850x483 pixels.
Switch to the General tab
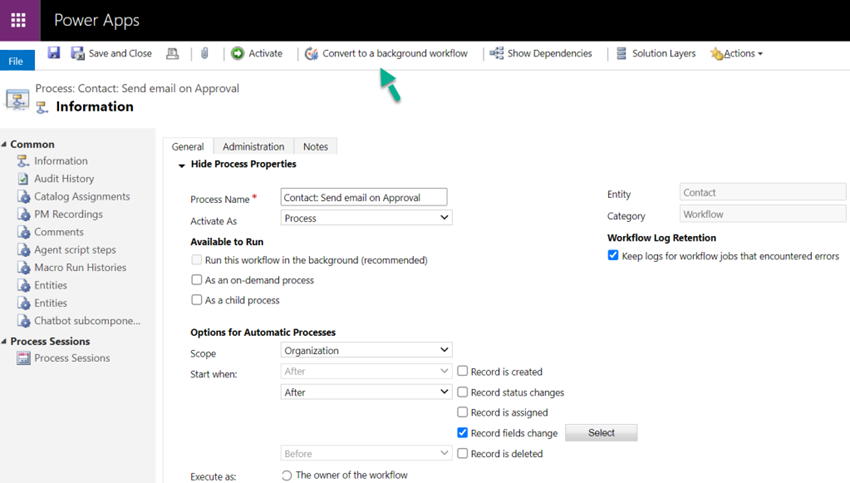pos(188,146)
